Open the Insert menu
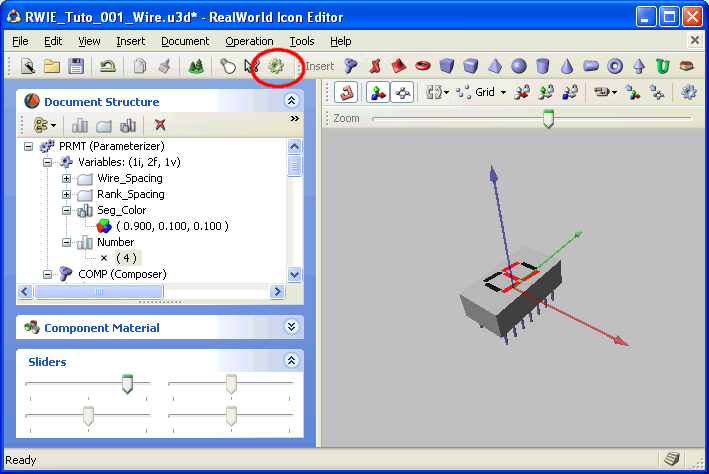Screen dimensions: 709x474 131,41
